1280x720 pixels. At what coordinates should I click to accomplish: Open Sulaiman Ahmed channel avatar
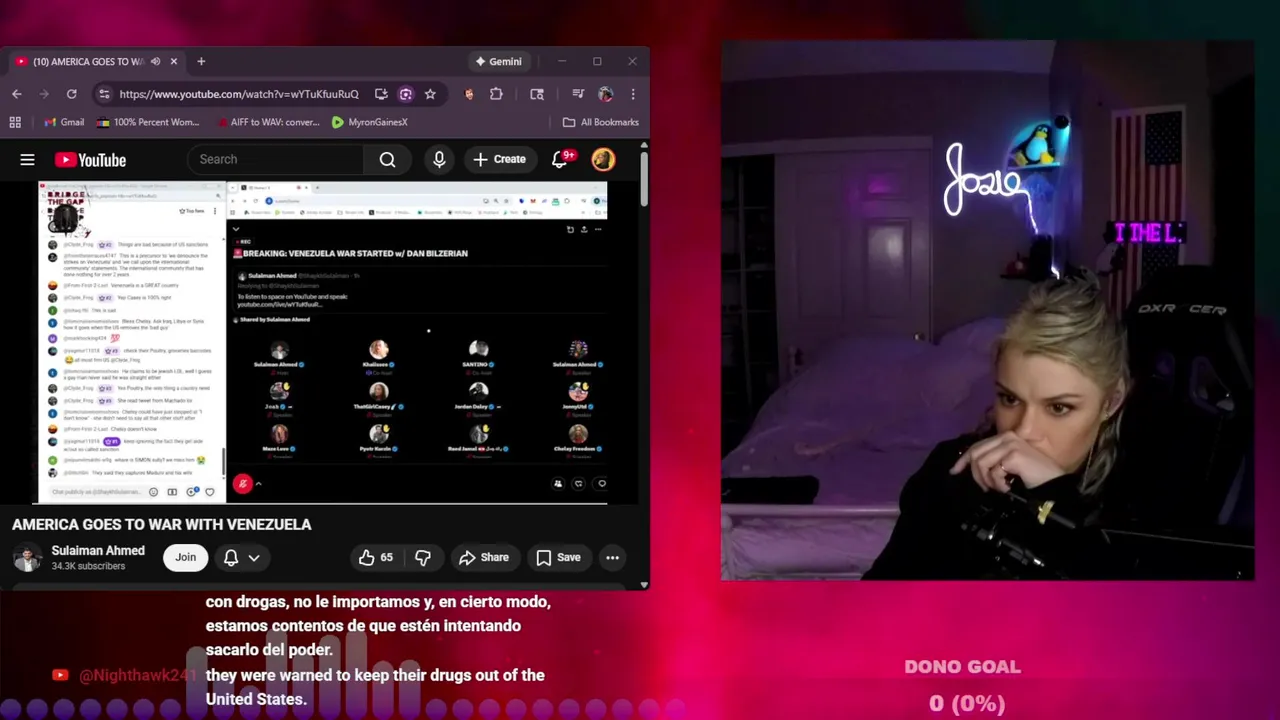(27, 558)
